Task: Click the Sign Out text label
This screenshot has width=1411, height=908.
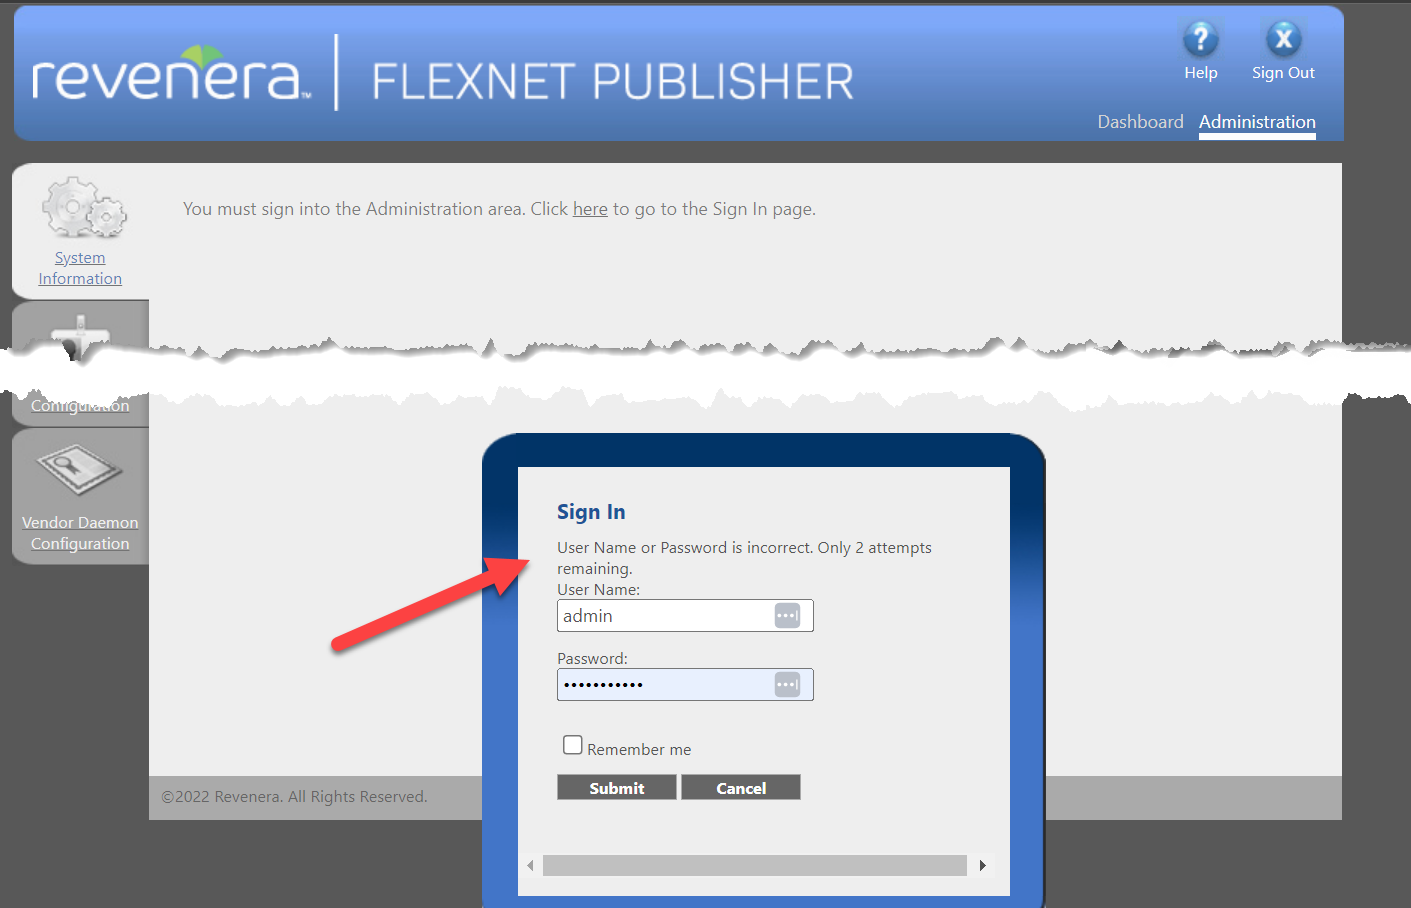Action: tap(1283, 73)
